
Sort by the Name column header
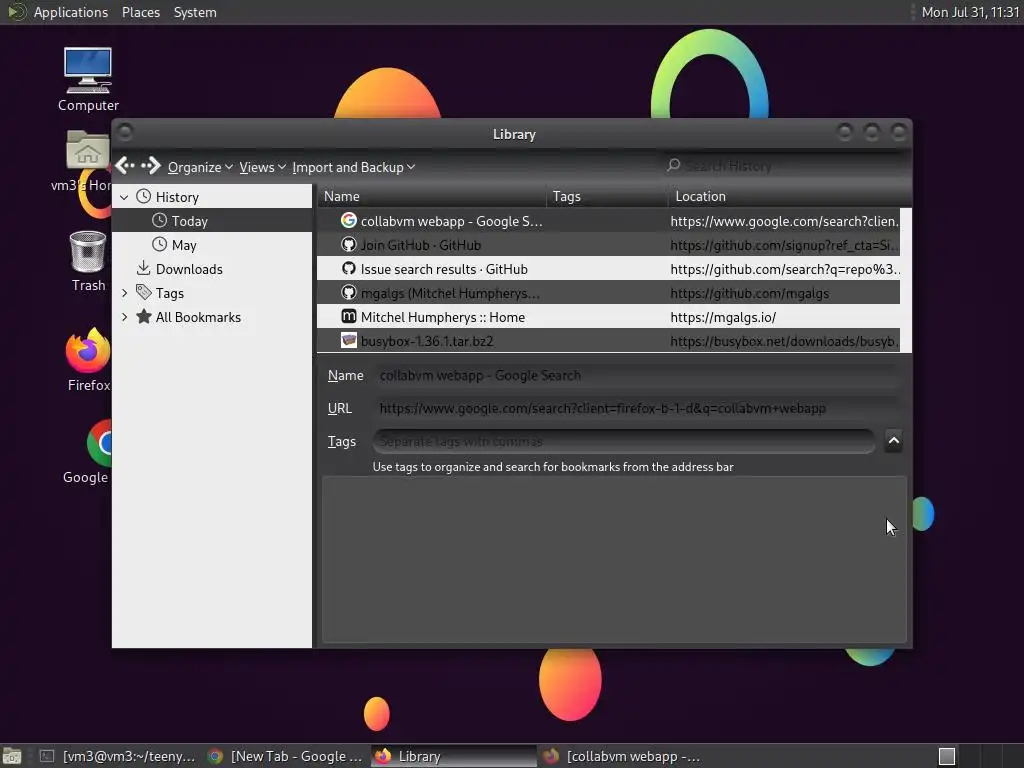coord(432,196)
